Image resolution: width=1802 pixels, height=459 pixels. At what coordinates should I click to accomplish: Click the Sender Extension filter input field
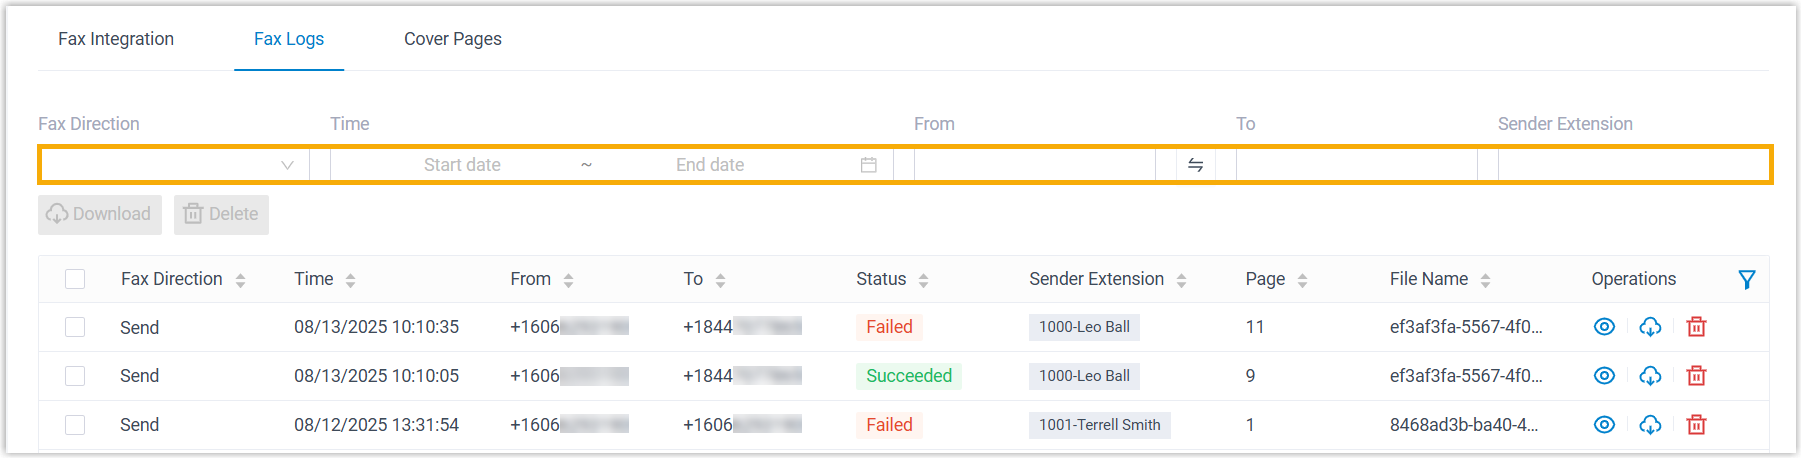(x=1632, y=165)
